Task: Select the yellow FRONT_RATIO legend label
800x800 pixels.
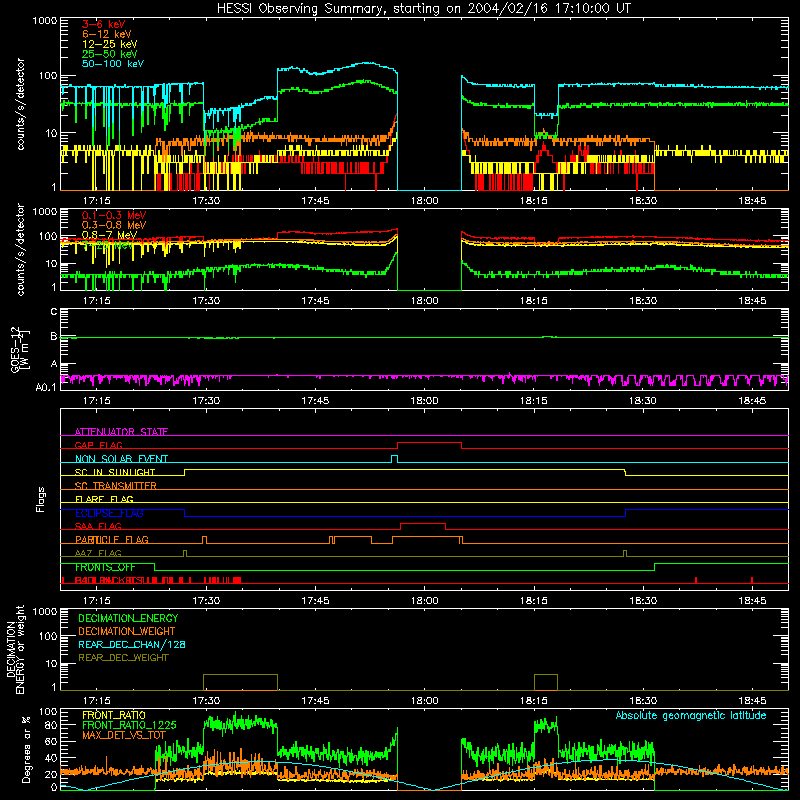Action: click(114, 715)
